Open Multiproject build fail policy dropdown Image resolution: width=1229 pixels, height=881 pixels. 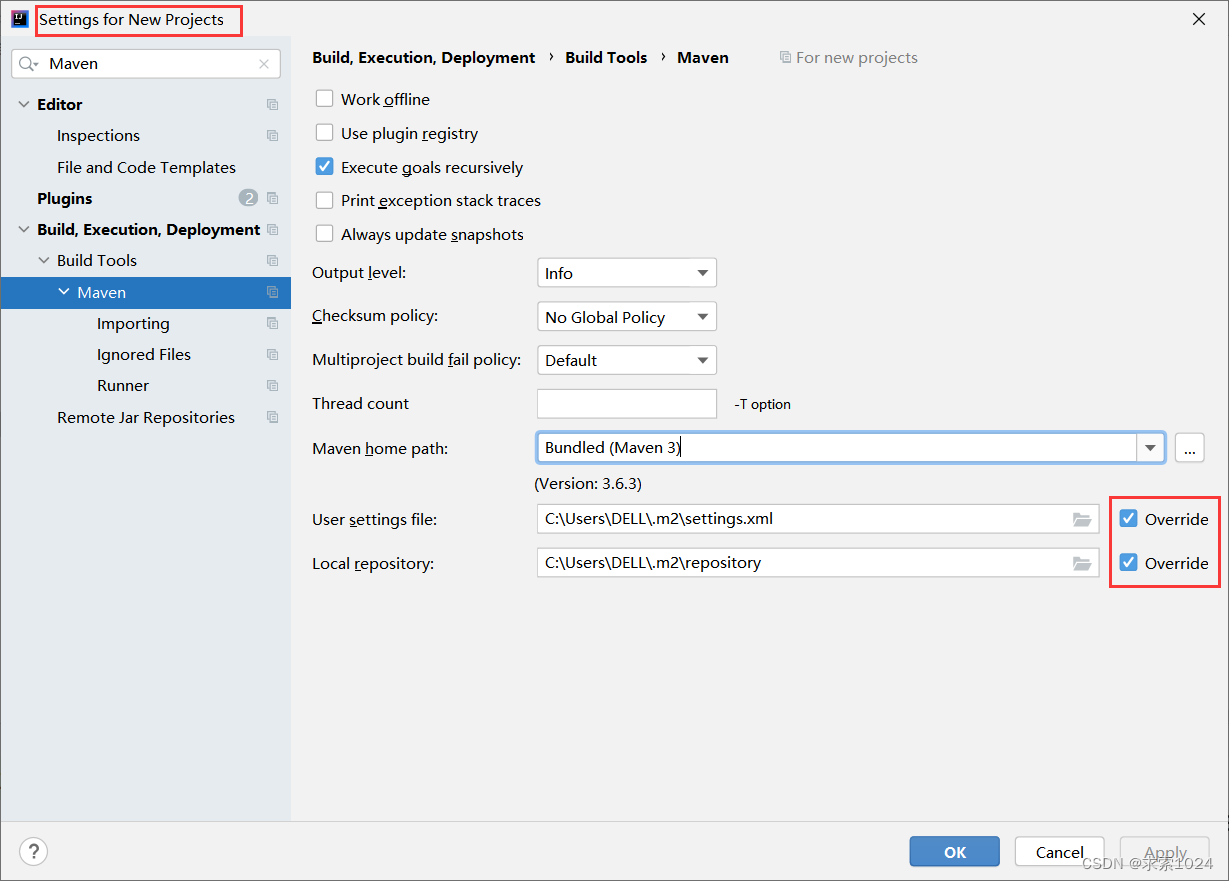(627, 360)
